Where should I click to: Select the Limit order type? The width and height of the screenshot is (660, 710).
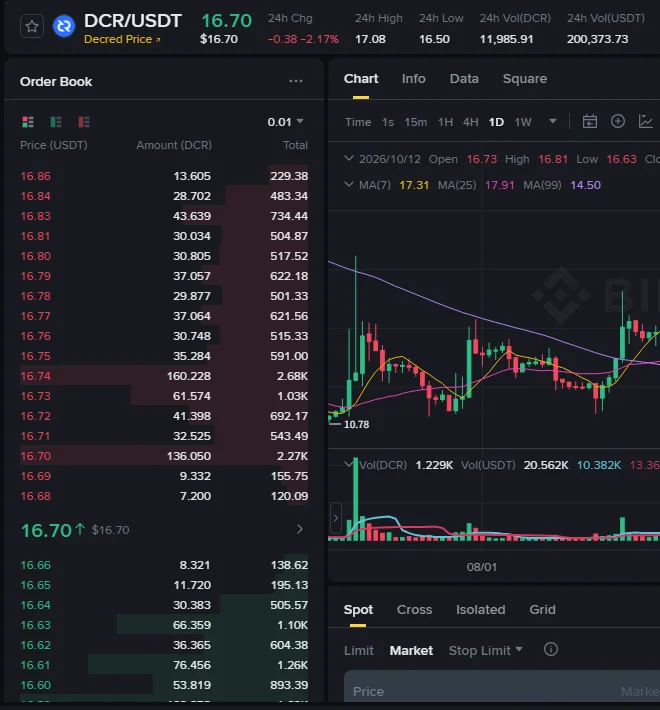(x=359, y=651)
